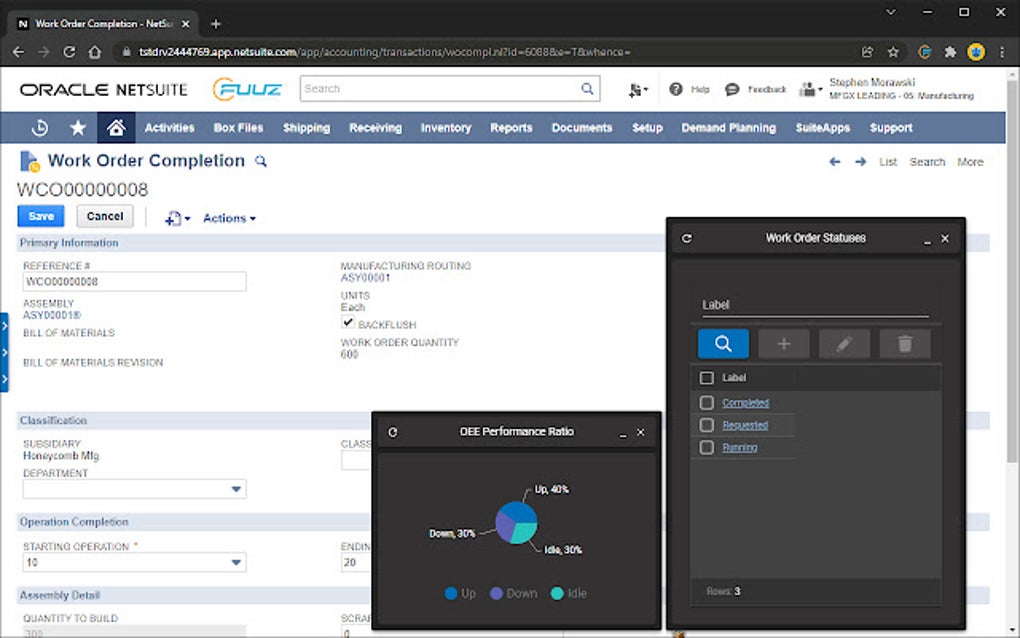Click the pencil edit icon in Work Order Statuses
The width and height of the screenshot is (1020, 638).
(844, 344)
